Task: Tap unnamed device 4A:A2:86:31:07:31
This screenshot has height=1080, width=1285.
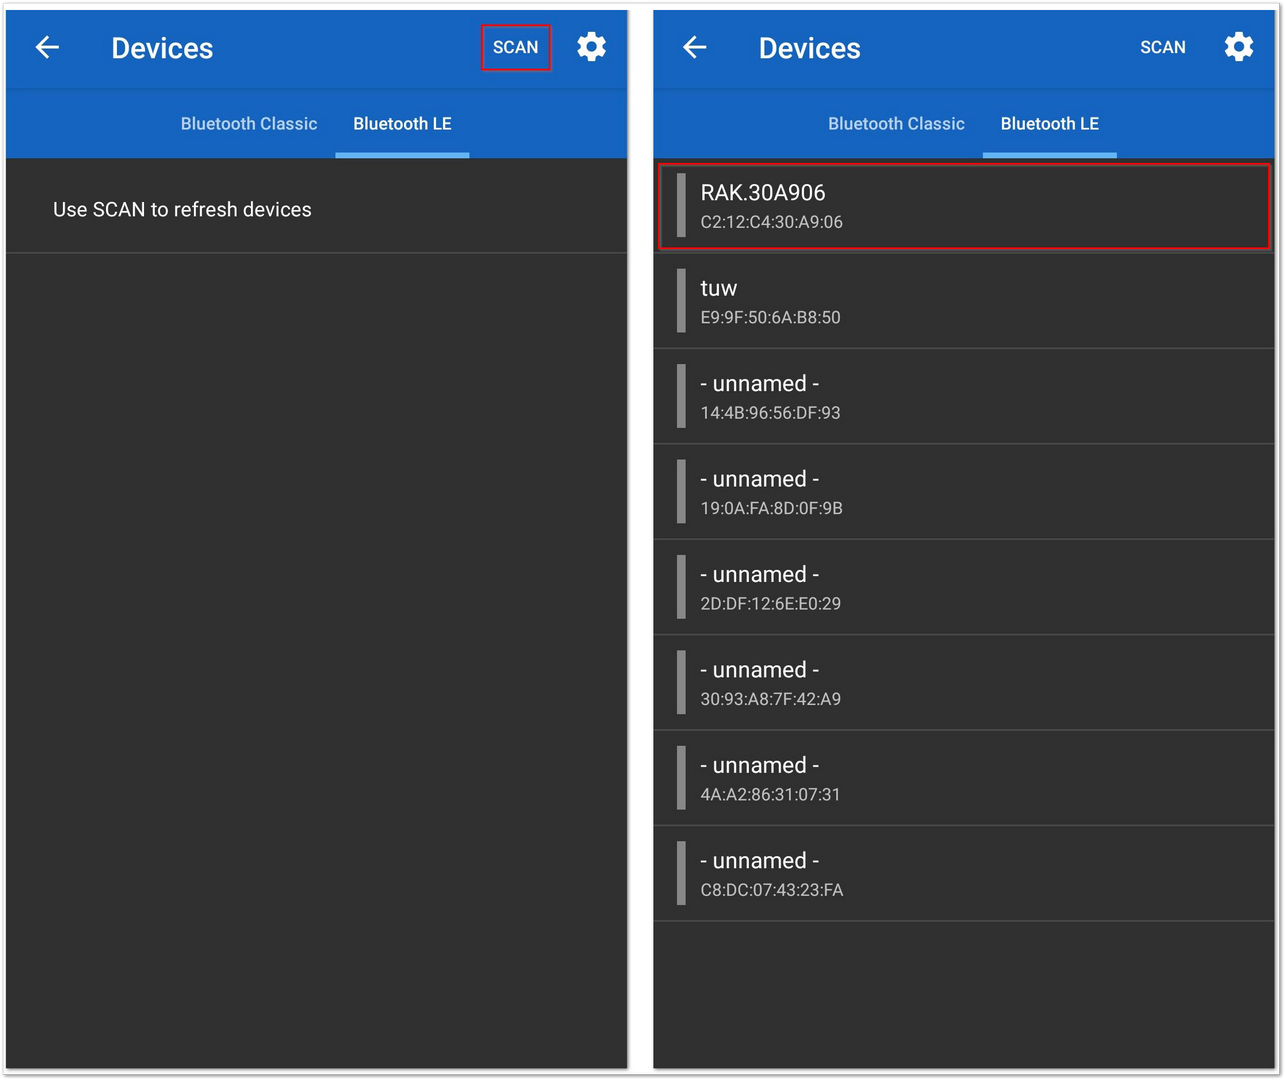Action: click(x=964, y=778)
